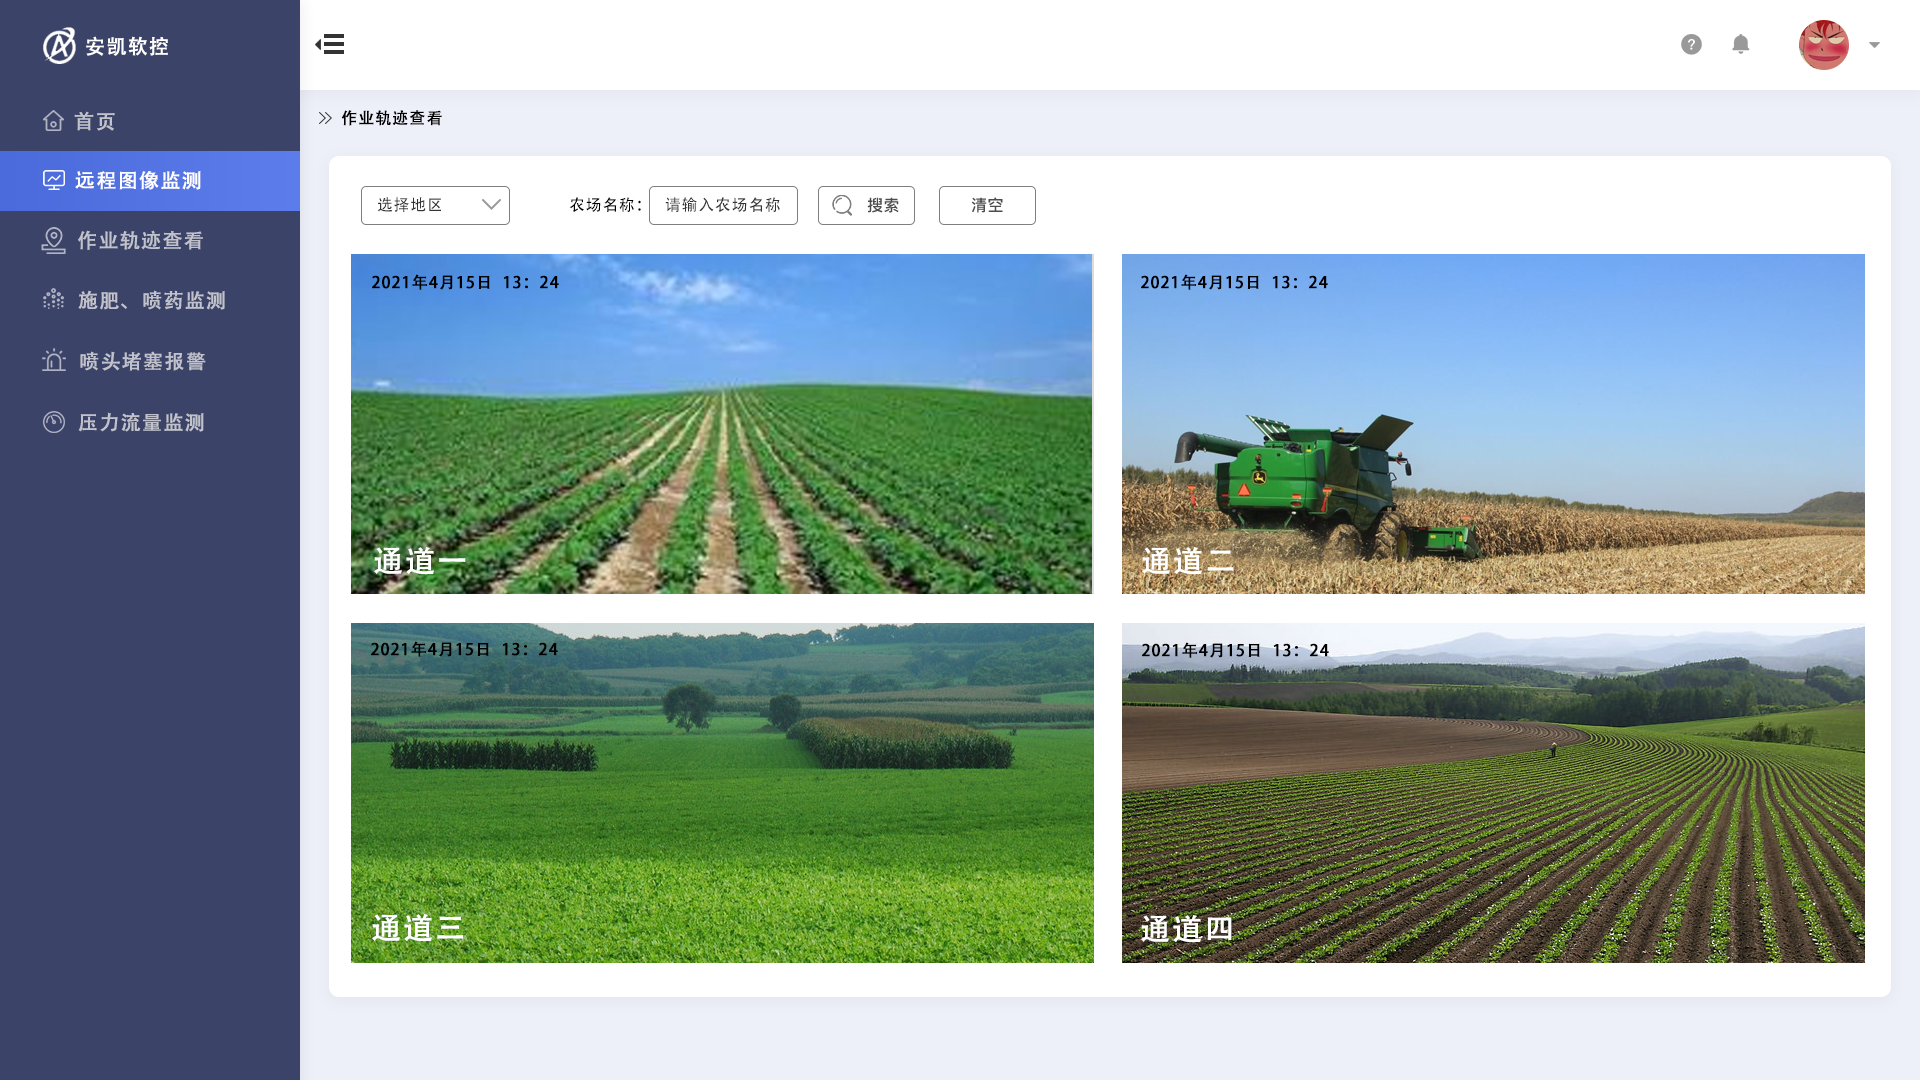Click the location icon beside 作业轨迹查看
The image size is (1920, 1080).
click(x=53, y=241)
